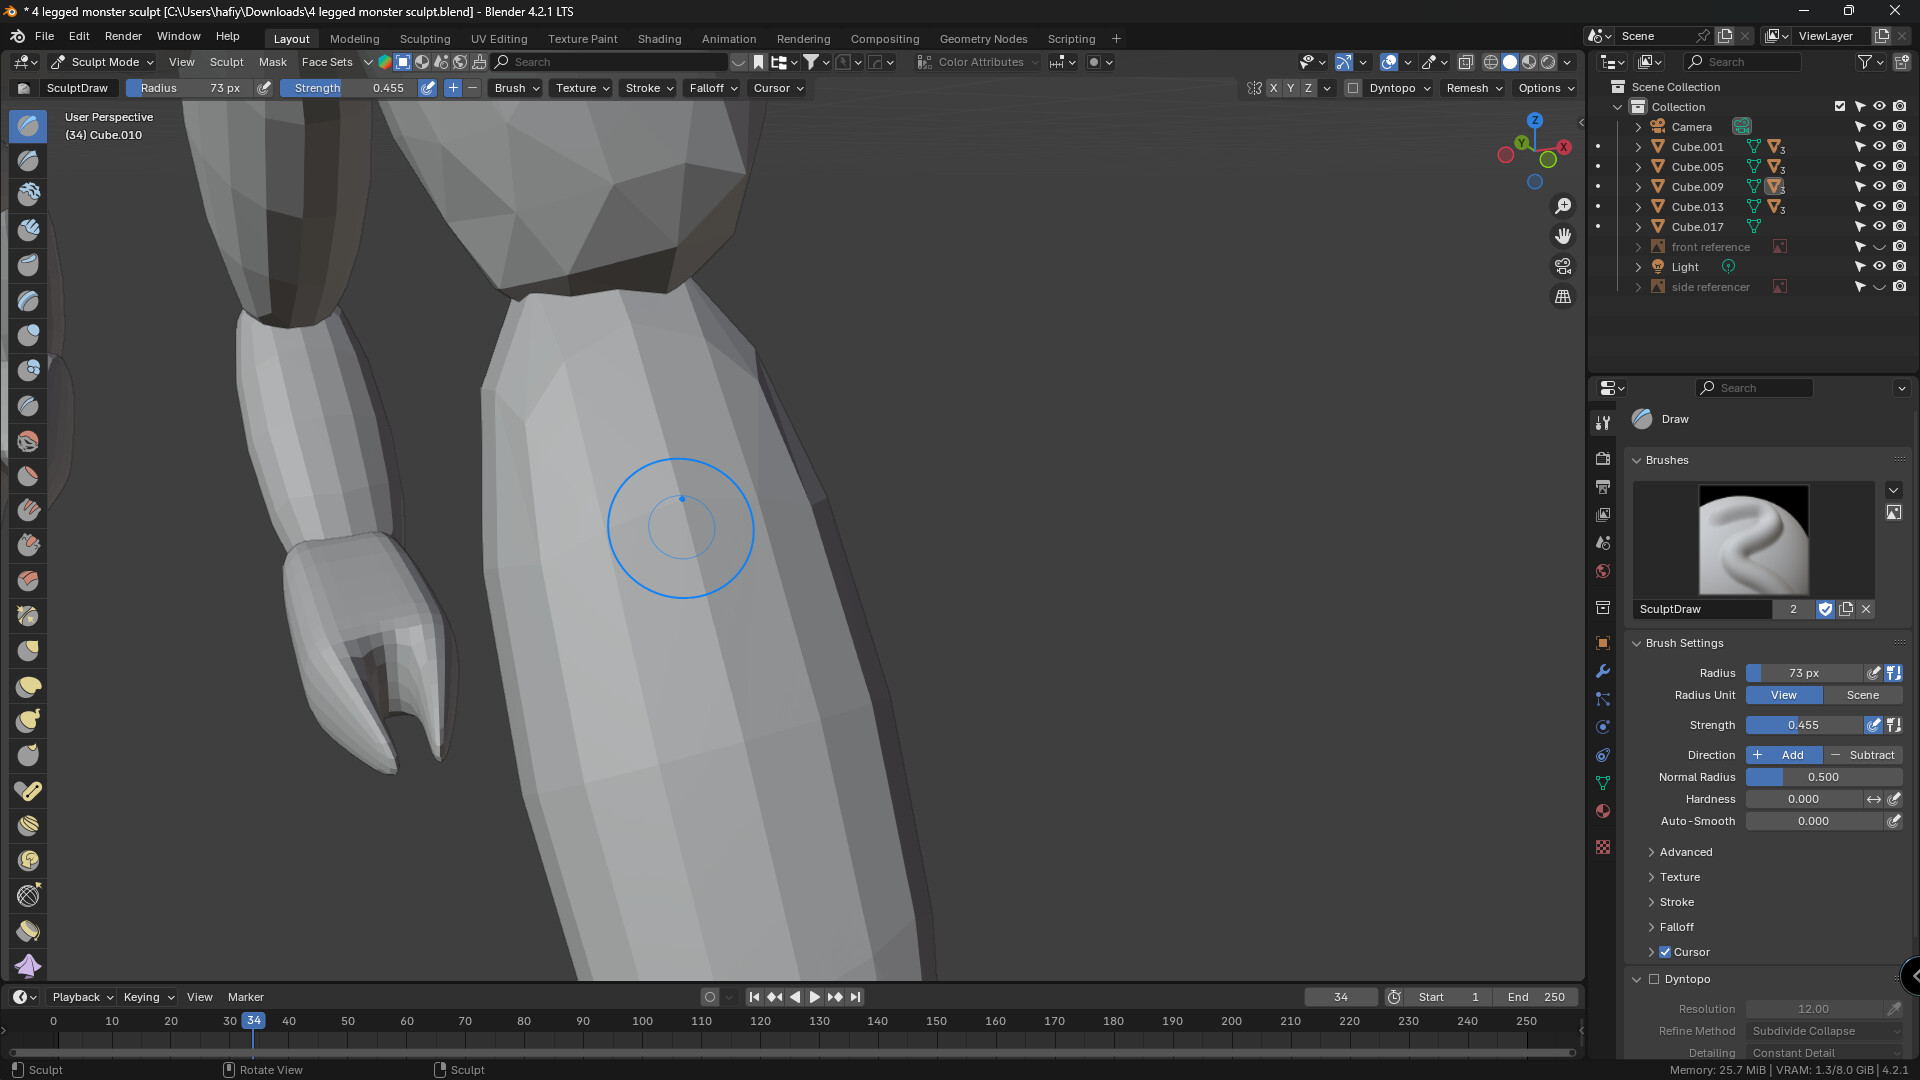Image resolution: width=1920 pixels, height=1080 pixels.
Task: Open the Face Sets menu
Action: (x=327, y=62)
